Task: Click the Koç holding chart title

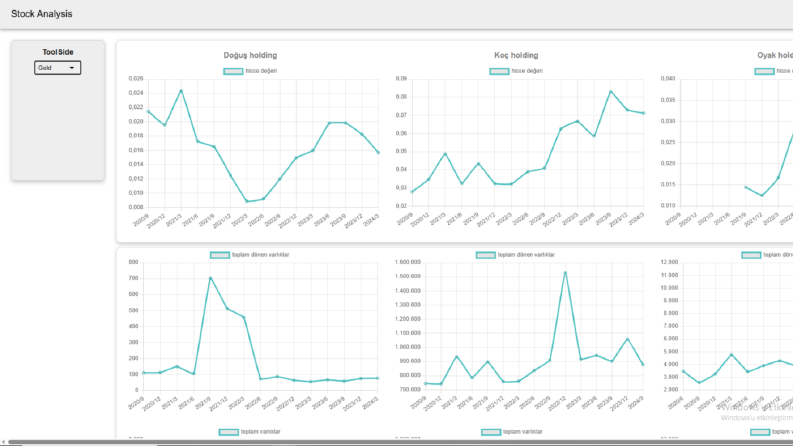Action: (x=516, y=55)
